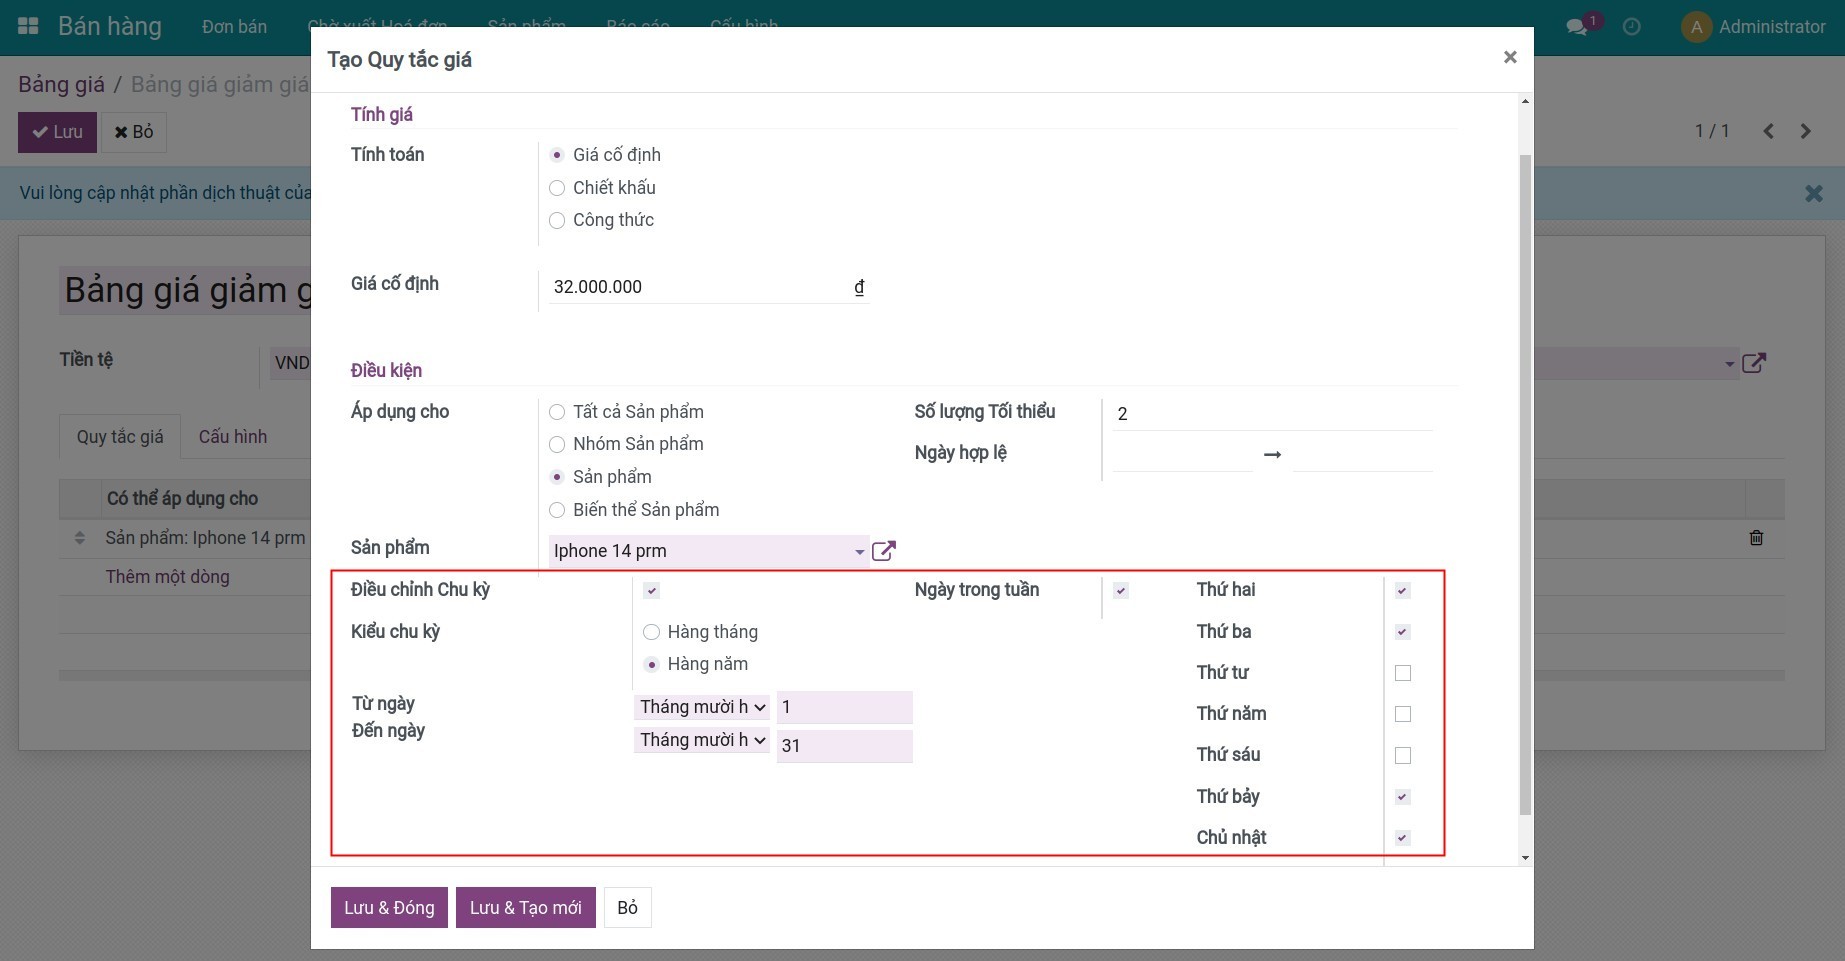This screenshot has width=1845, height=961.
Task: Open the activities clock icon
Action: (x=1631, y=27)
